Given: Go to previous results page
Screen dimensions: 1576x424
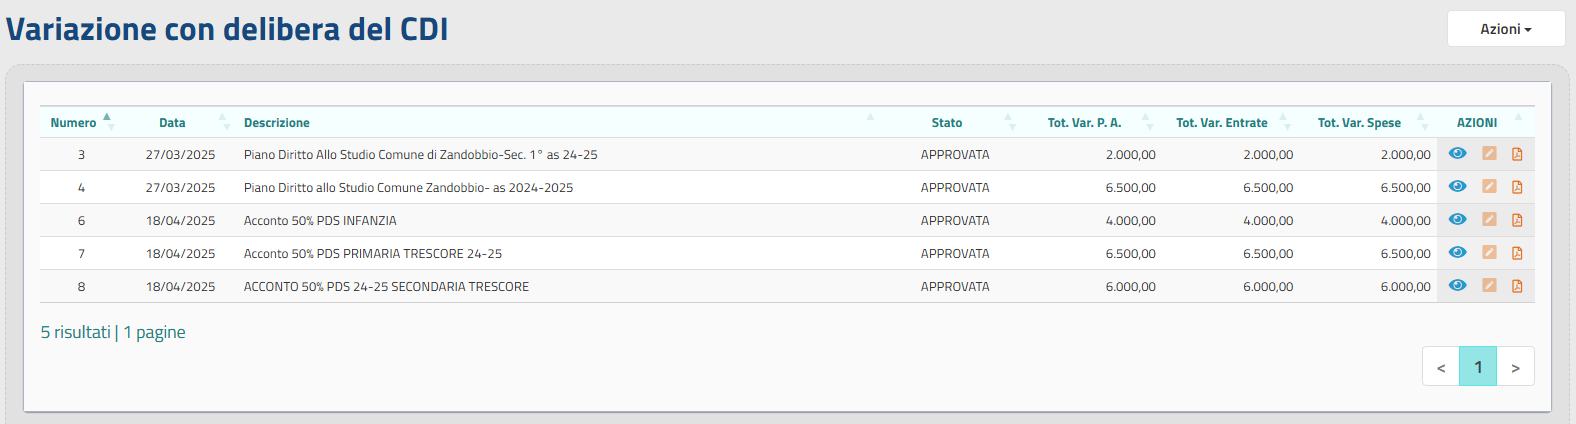Looking at the screenshot, I should (1441, 367).
